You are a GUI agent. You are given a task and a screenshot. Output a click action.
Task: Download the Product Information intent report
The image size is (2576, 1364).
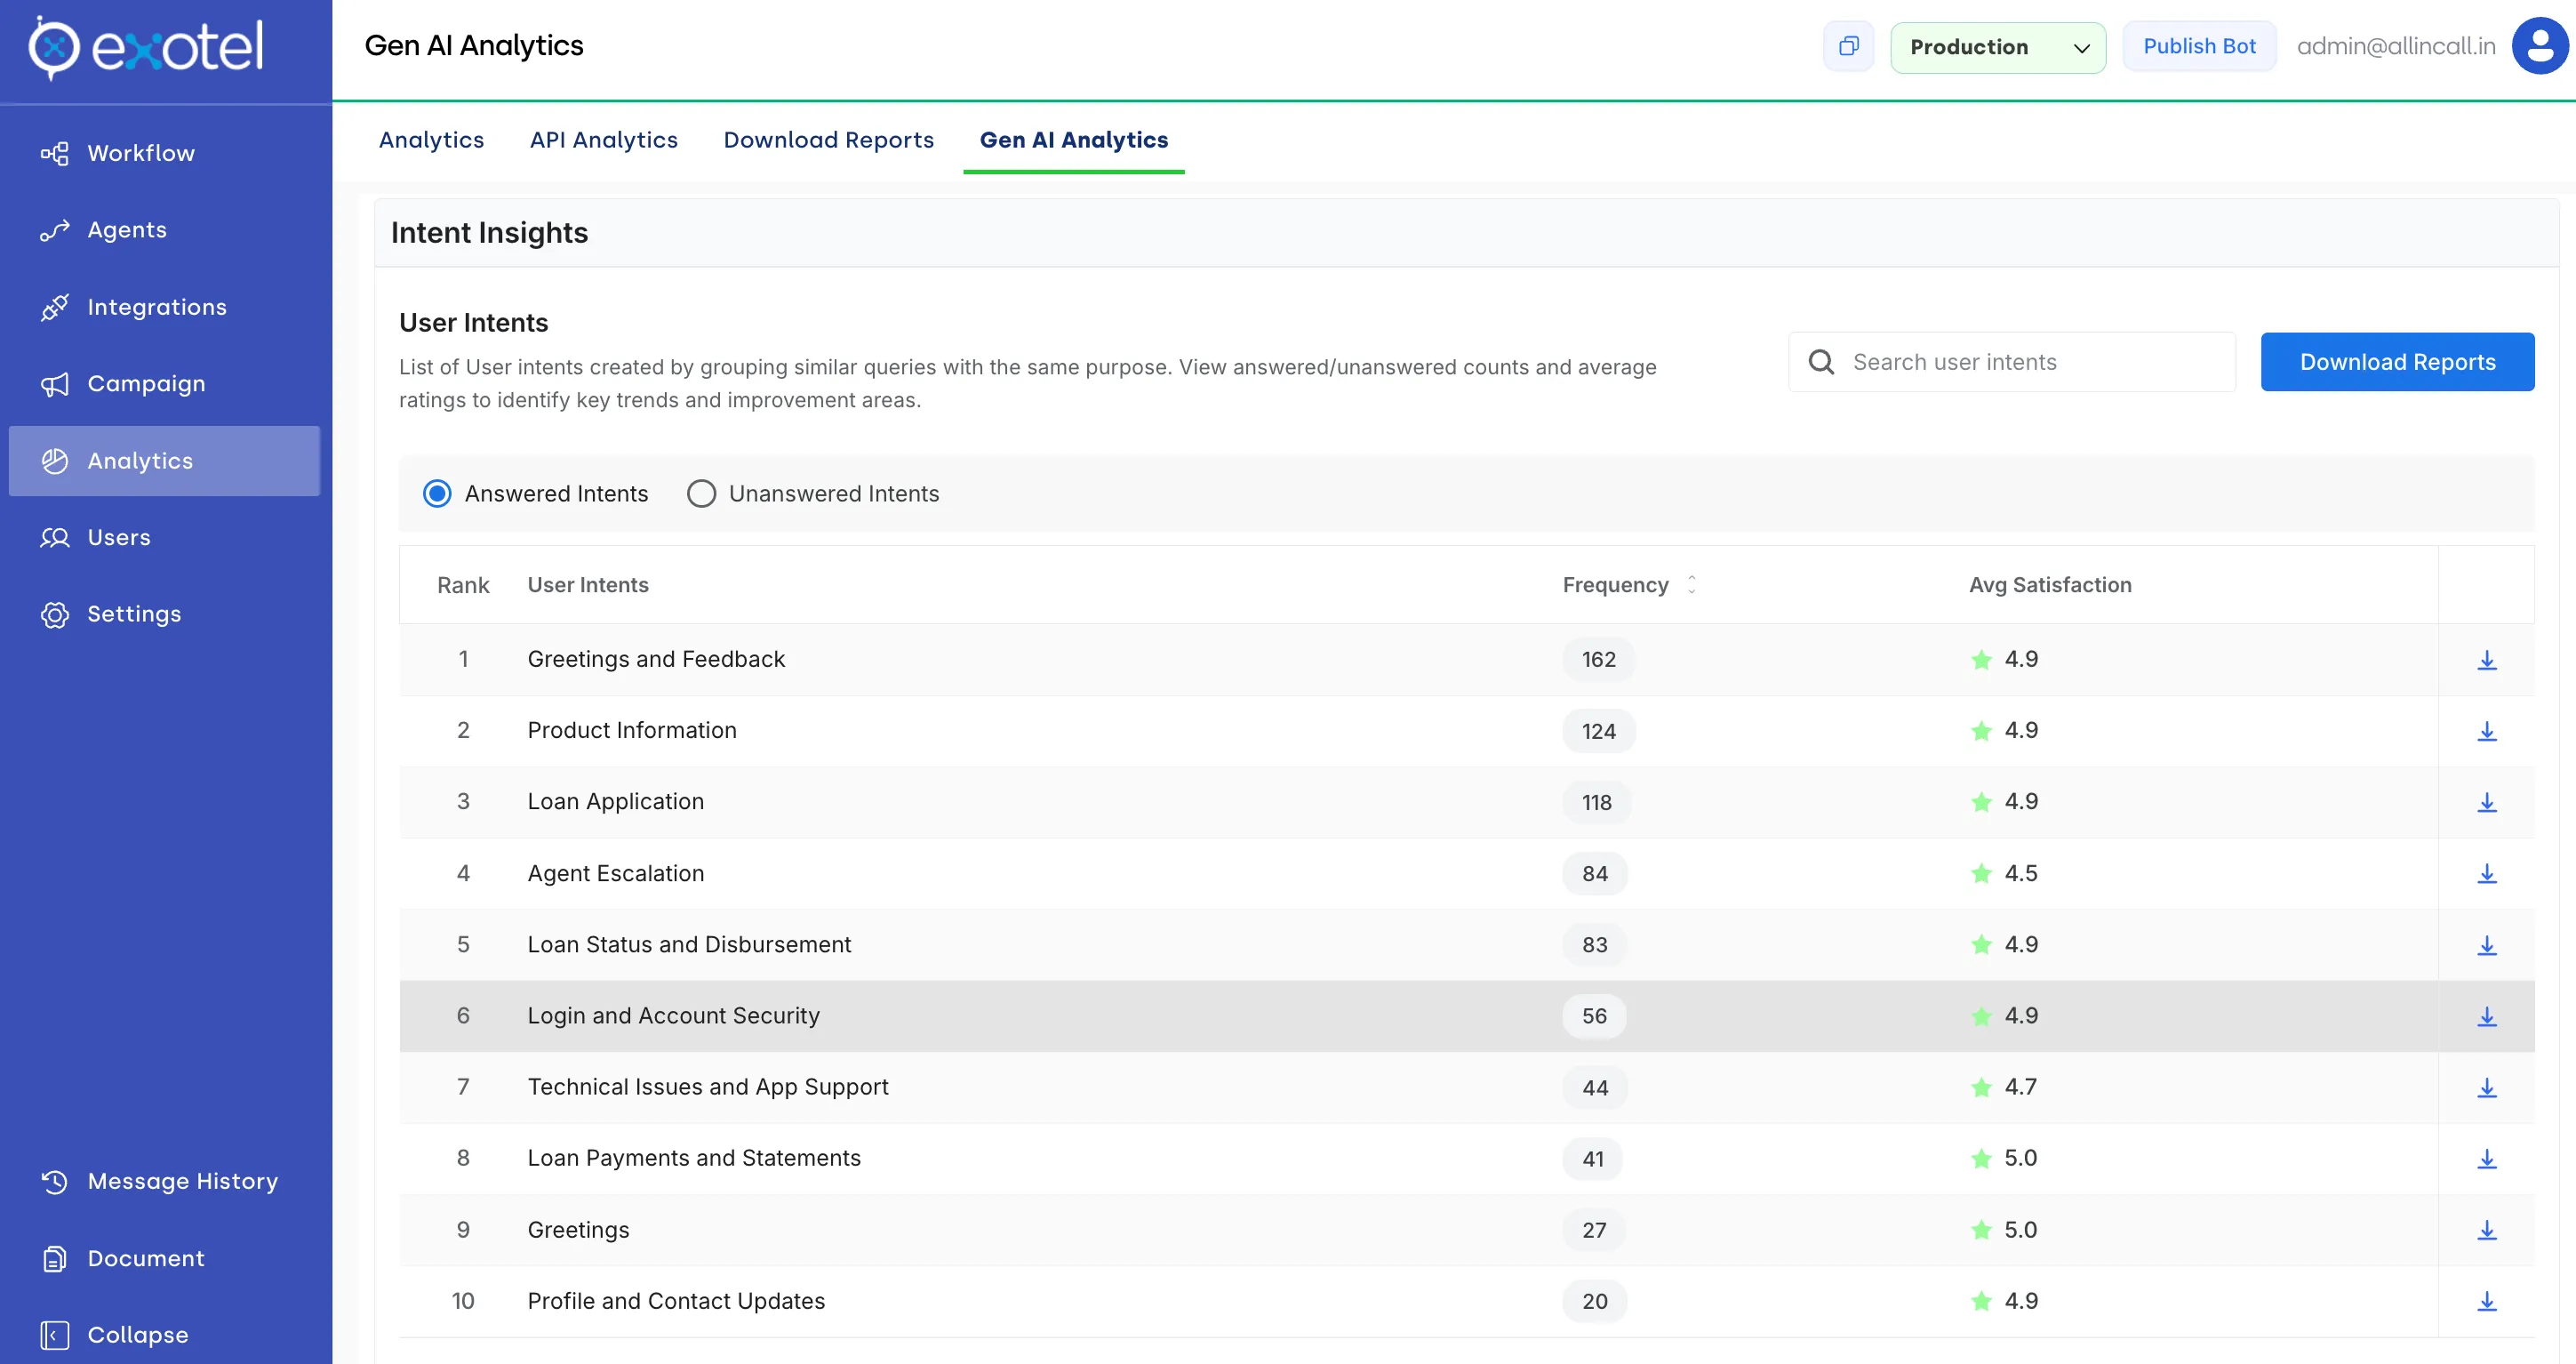click(x=2487, y=731)
